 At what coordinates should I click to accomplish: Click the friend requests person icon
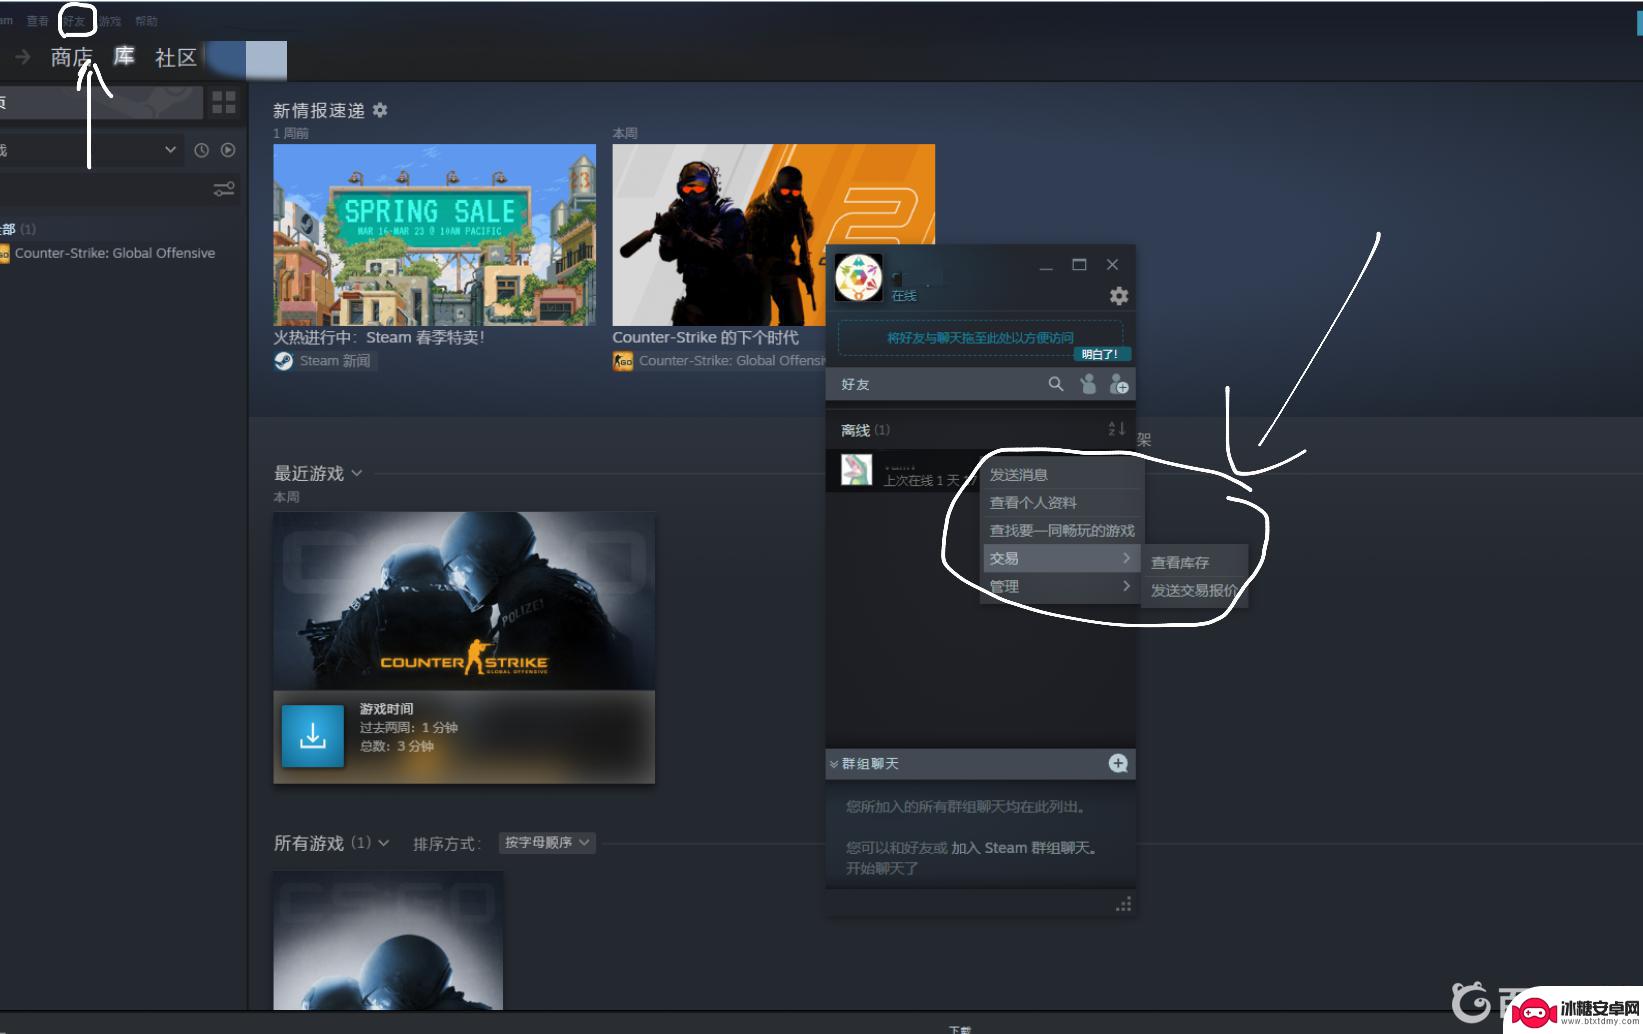pos(1088,384)
